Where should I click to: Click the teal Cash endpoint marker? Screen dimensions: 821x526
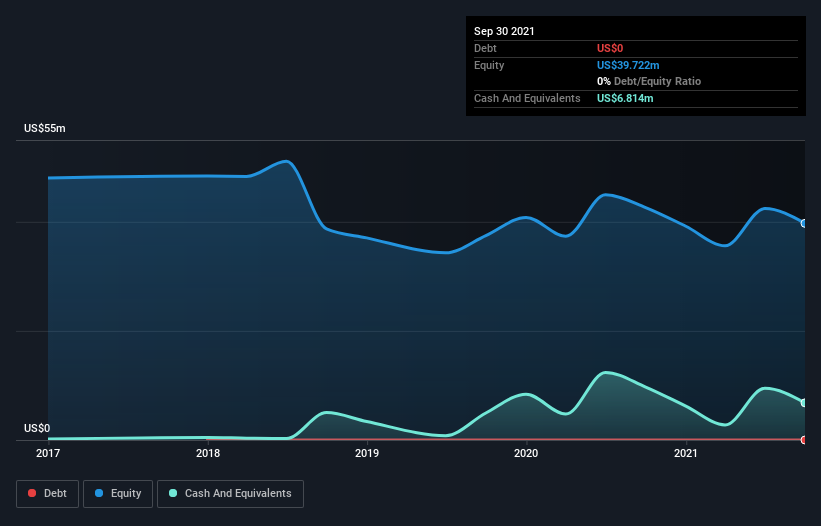coord(804,403)
